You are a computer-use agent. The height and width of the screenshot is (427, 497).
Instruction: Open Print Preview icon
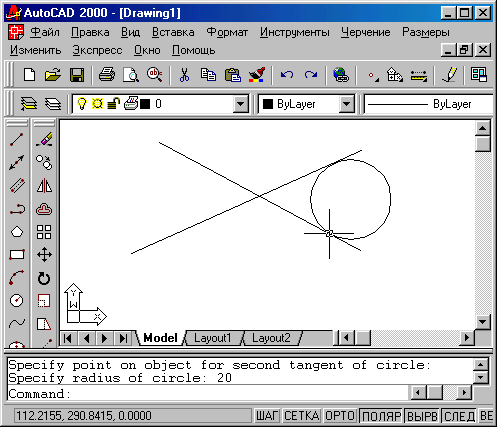tap(131, 75)
